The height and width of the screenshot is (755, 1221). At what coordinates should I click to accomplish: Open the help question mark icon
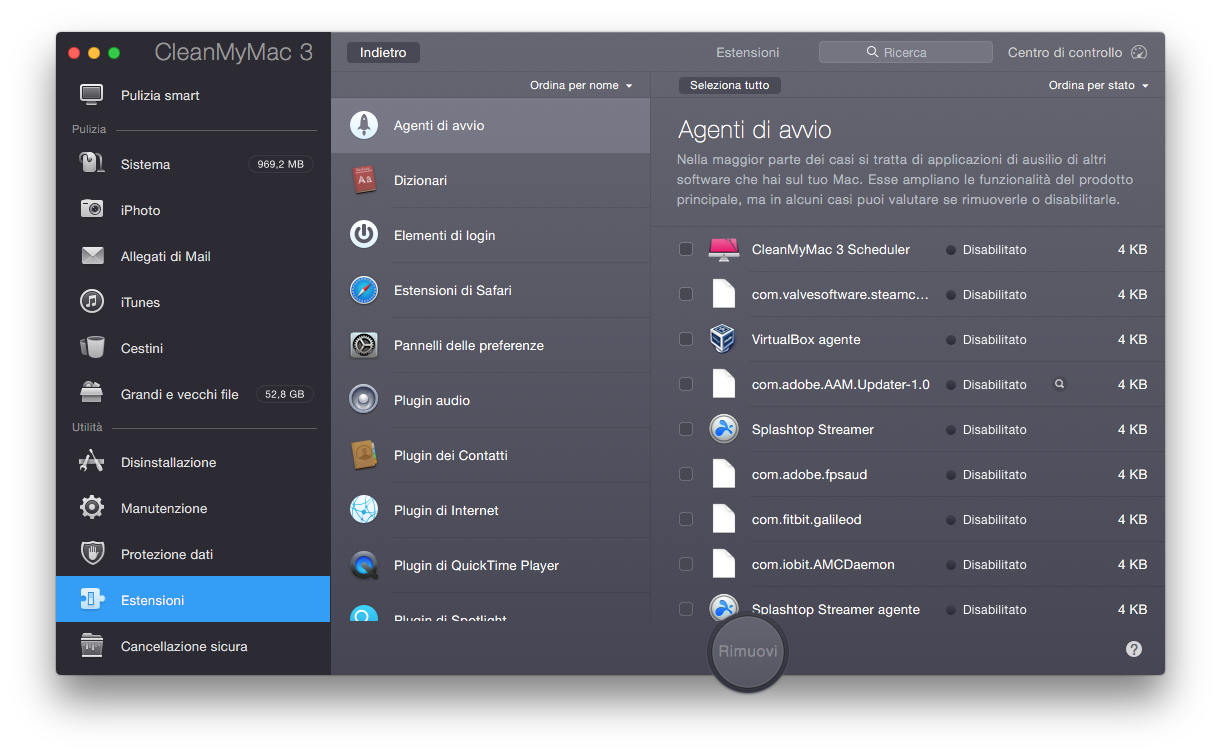coord(1133,649)
